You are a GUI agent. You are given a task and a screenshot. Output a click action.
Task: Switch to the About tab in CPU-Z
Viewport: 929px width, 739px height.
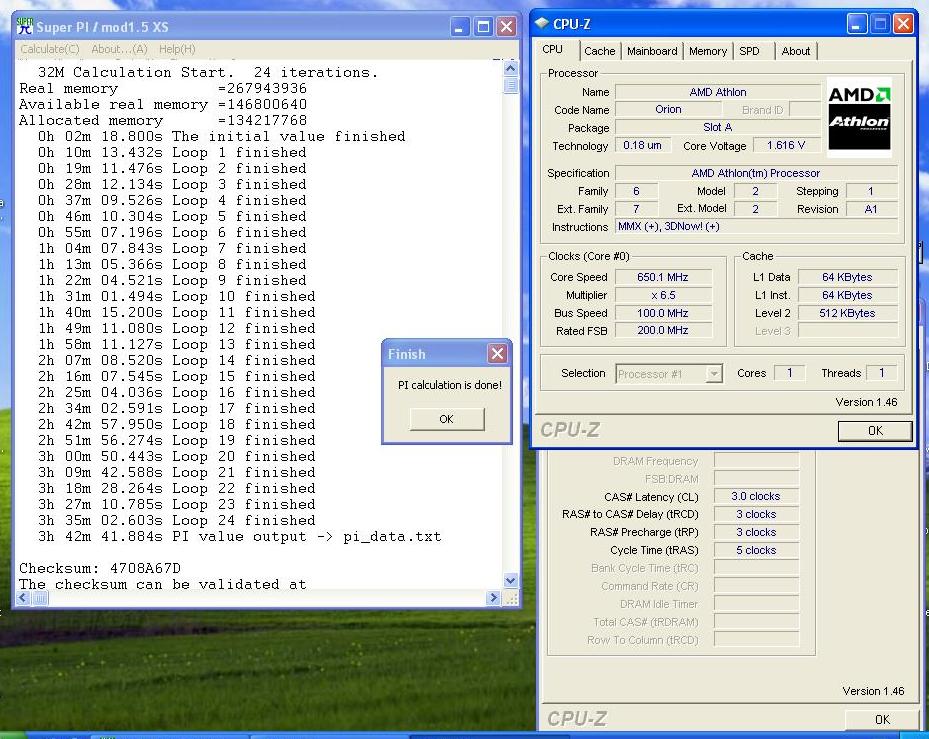coord(796,51)
